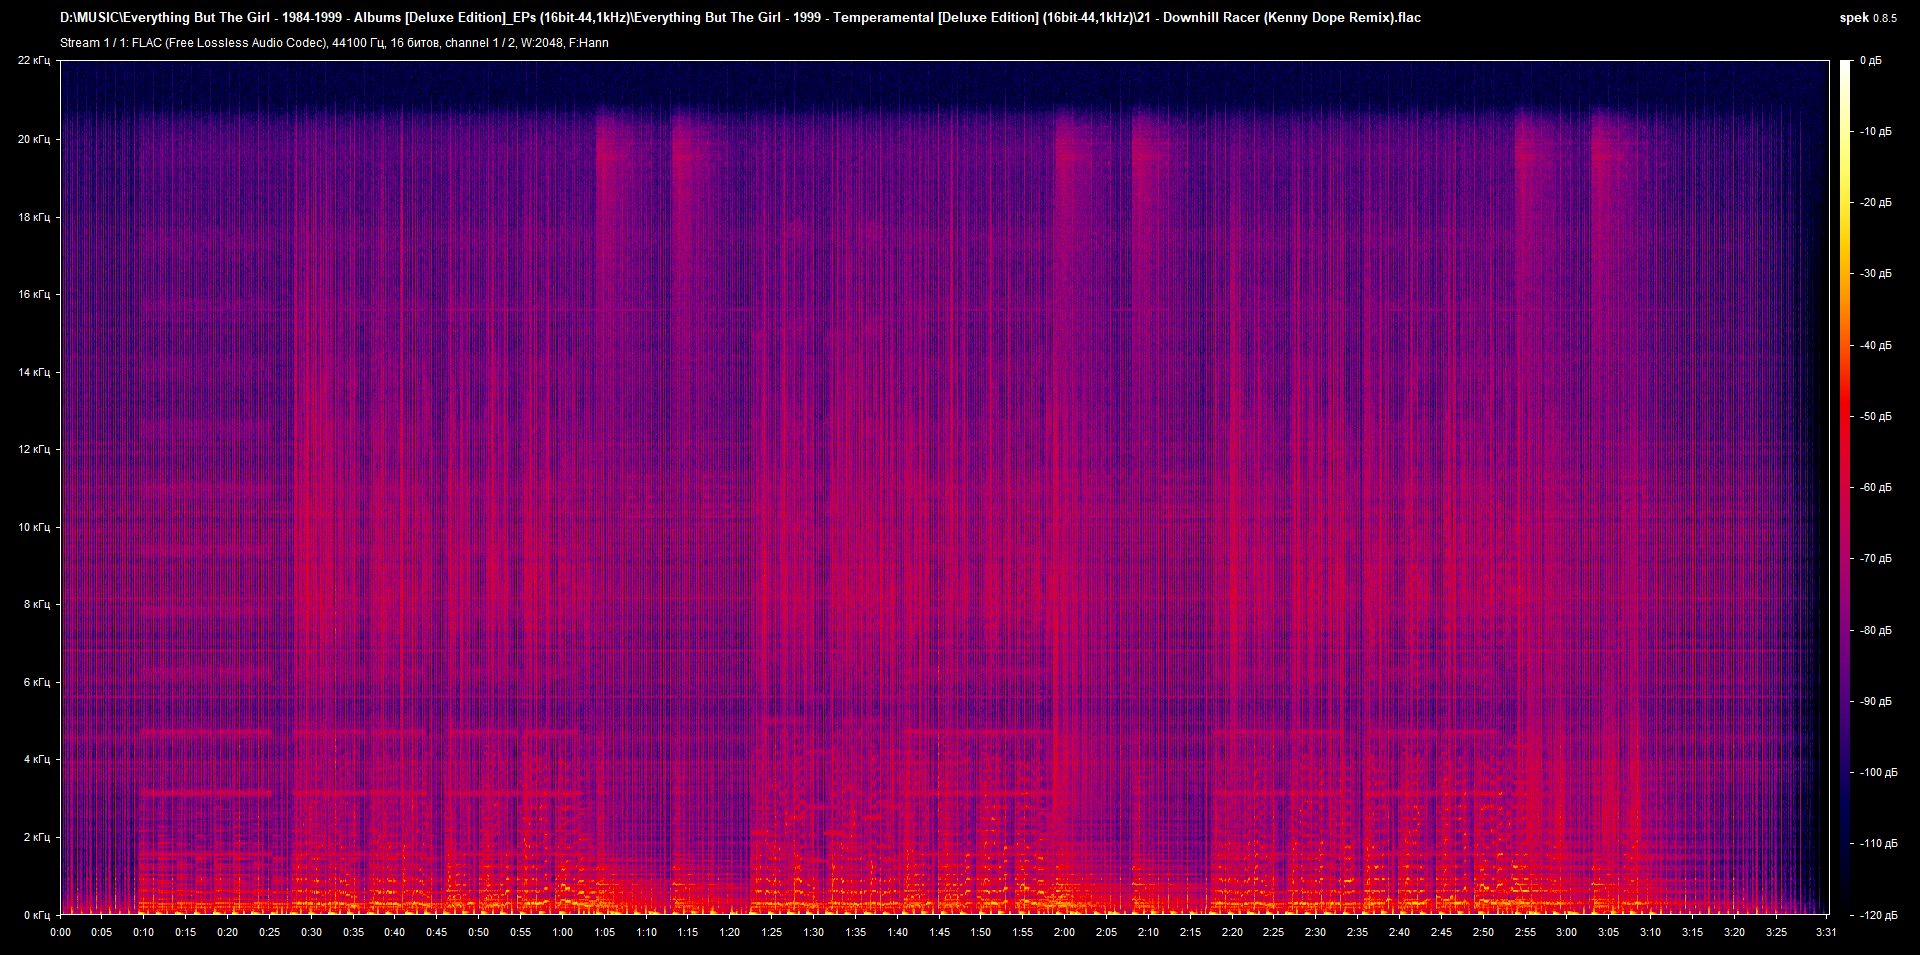
Task: Click the stream info line starting 'Stream 1 / 1: FLAC'
Action: [334, 43]
